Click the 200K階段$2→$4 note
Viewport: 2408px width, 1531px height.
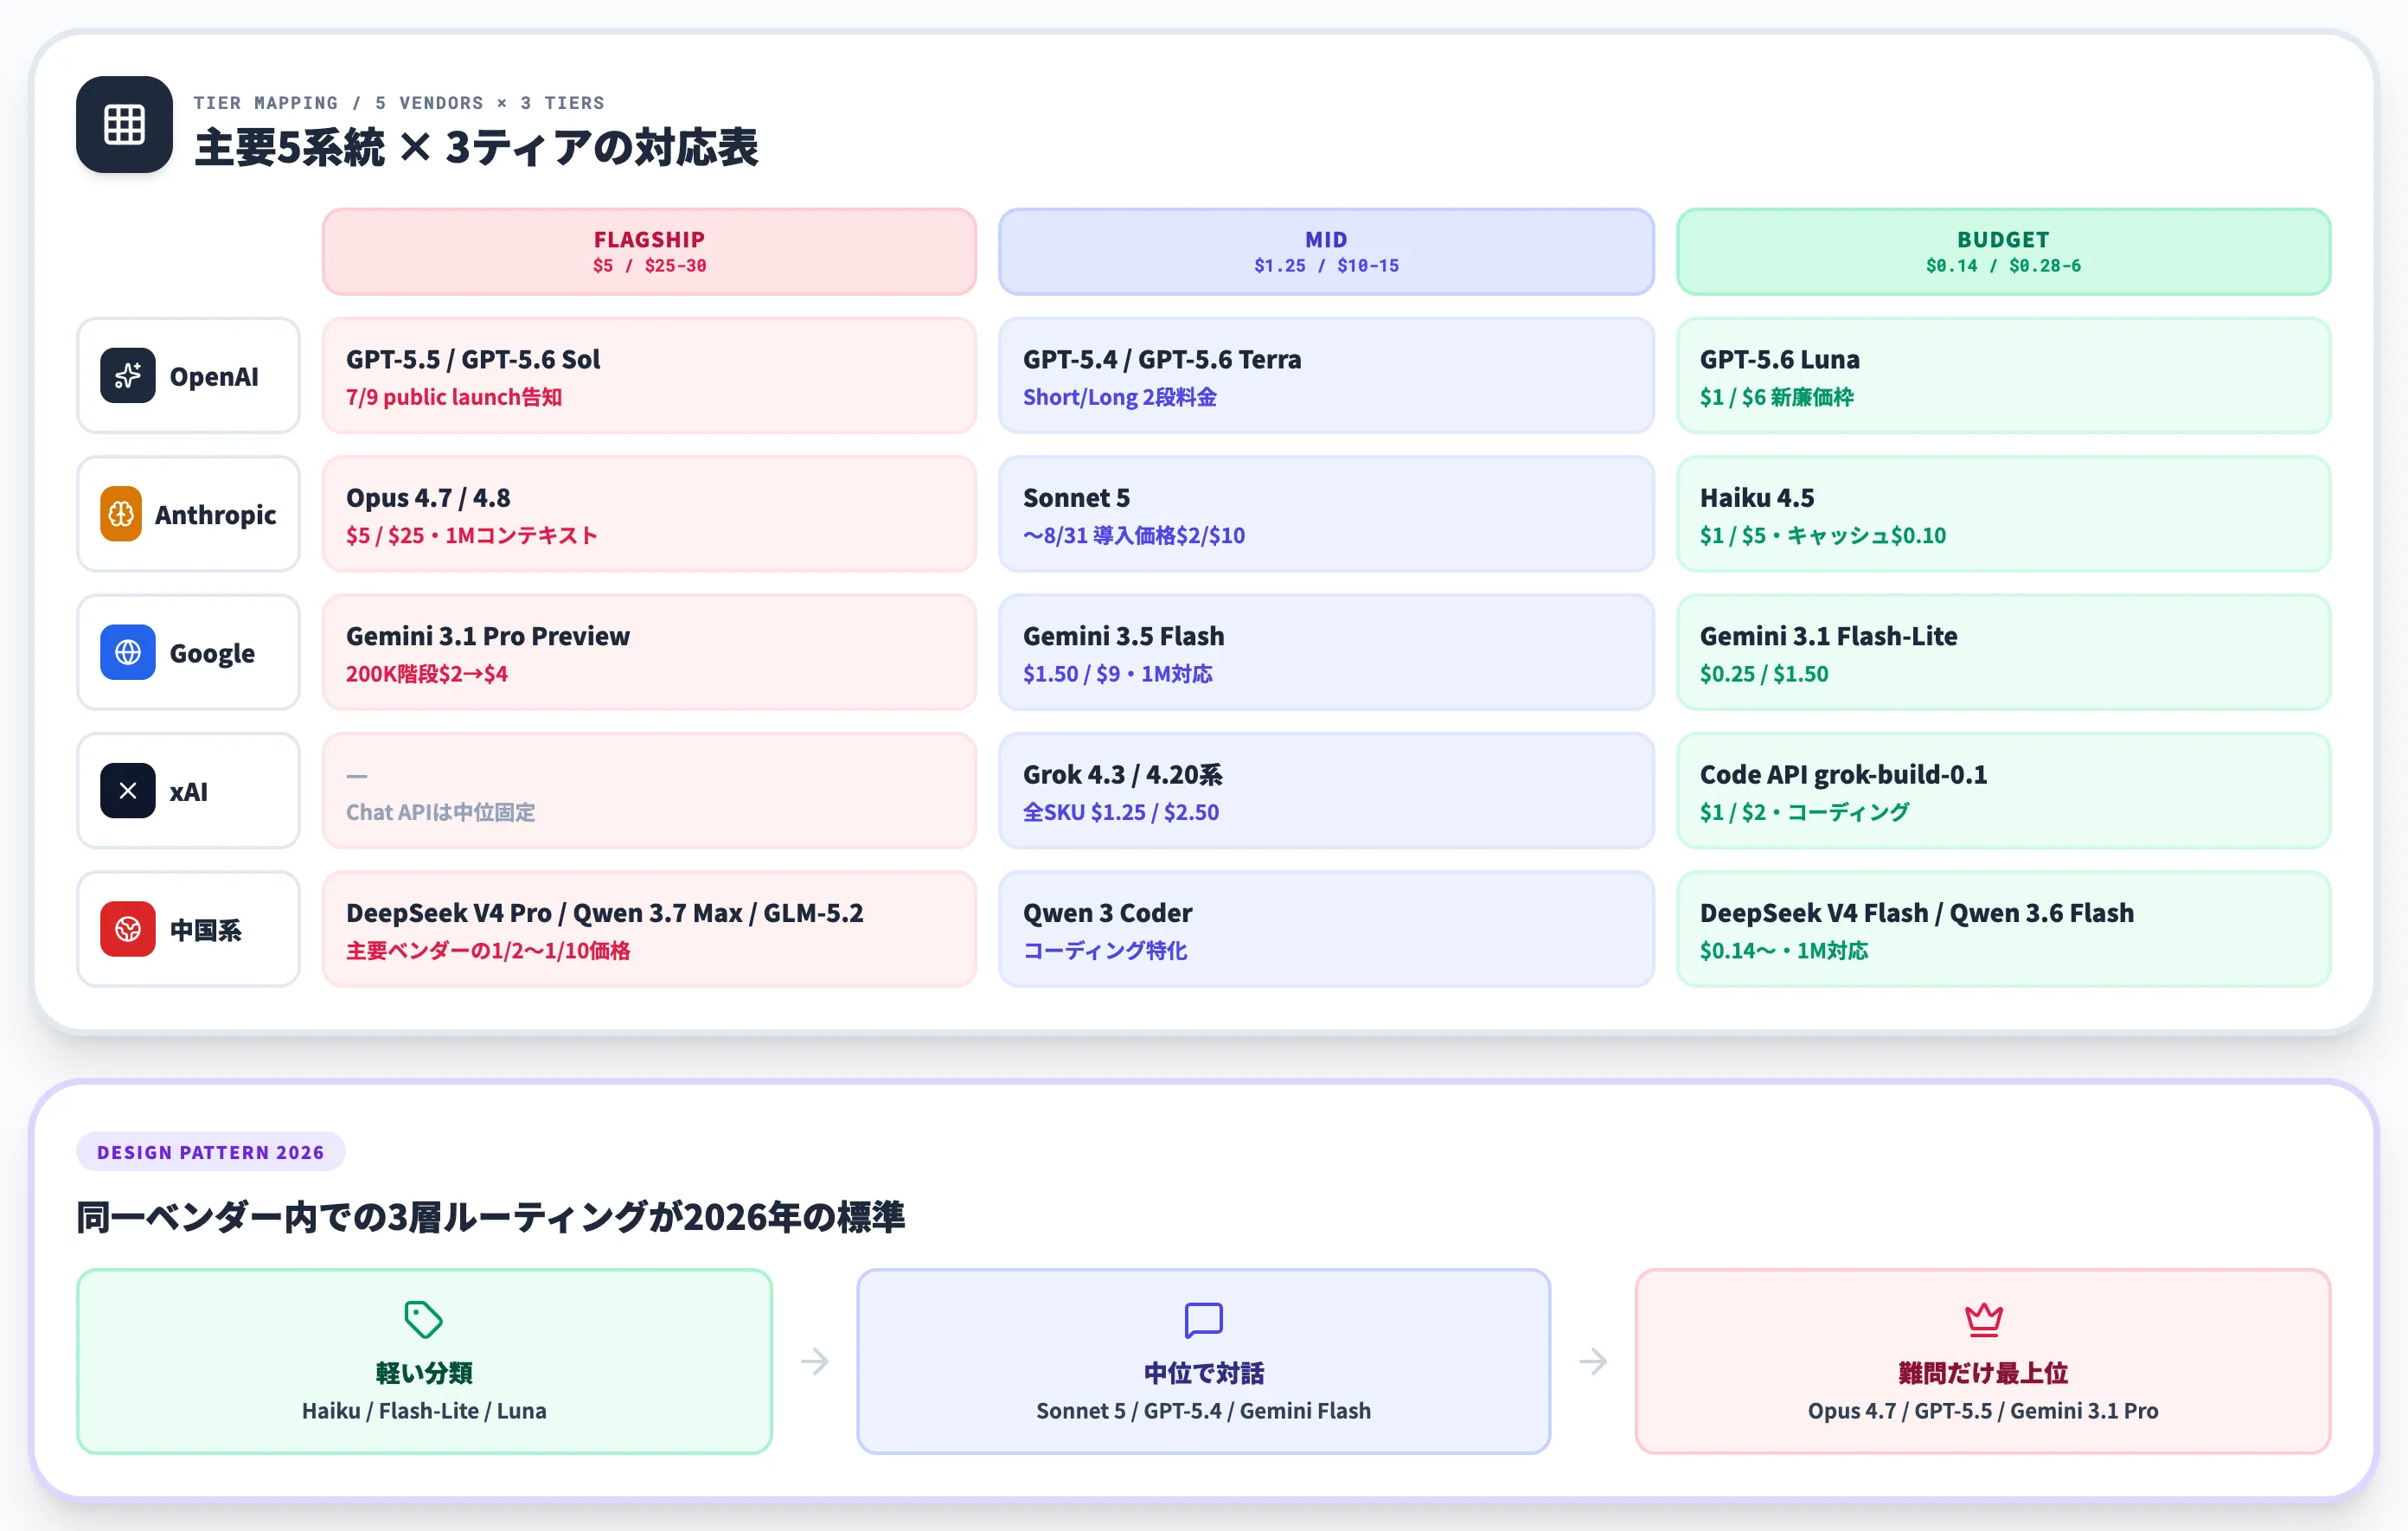427,674
